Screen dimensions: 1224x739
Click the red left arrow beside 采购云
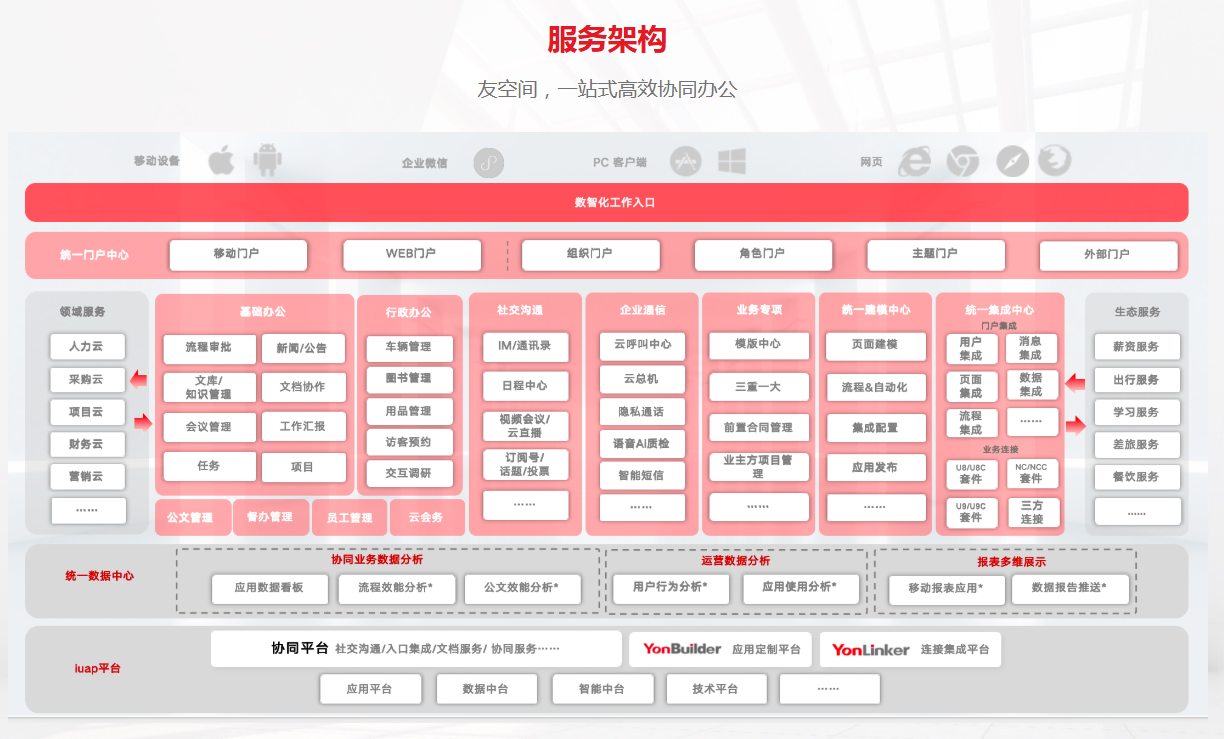[x=137, y=380]
